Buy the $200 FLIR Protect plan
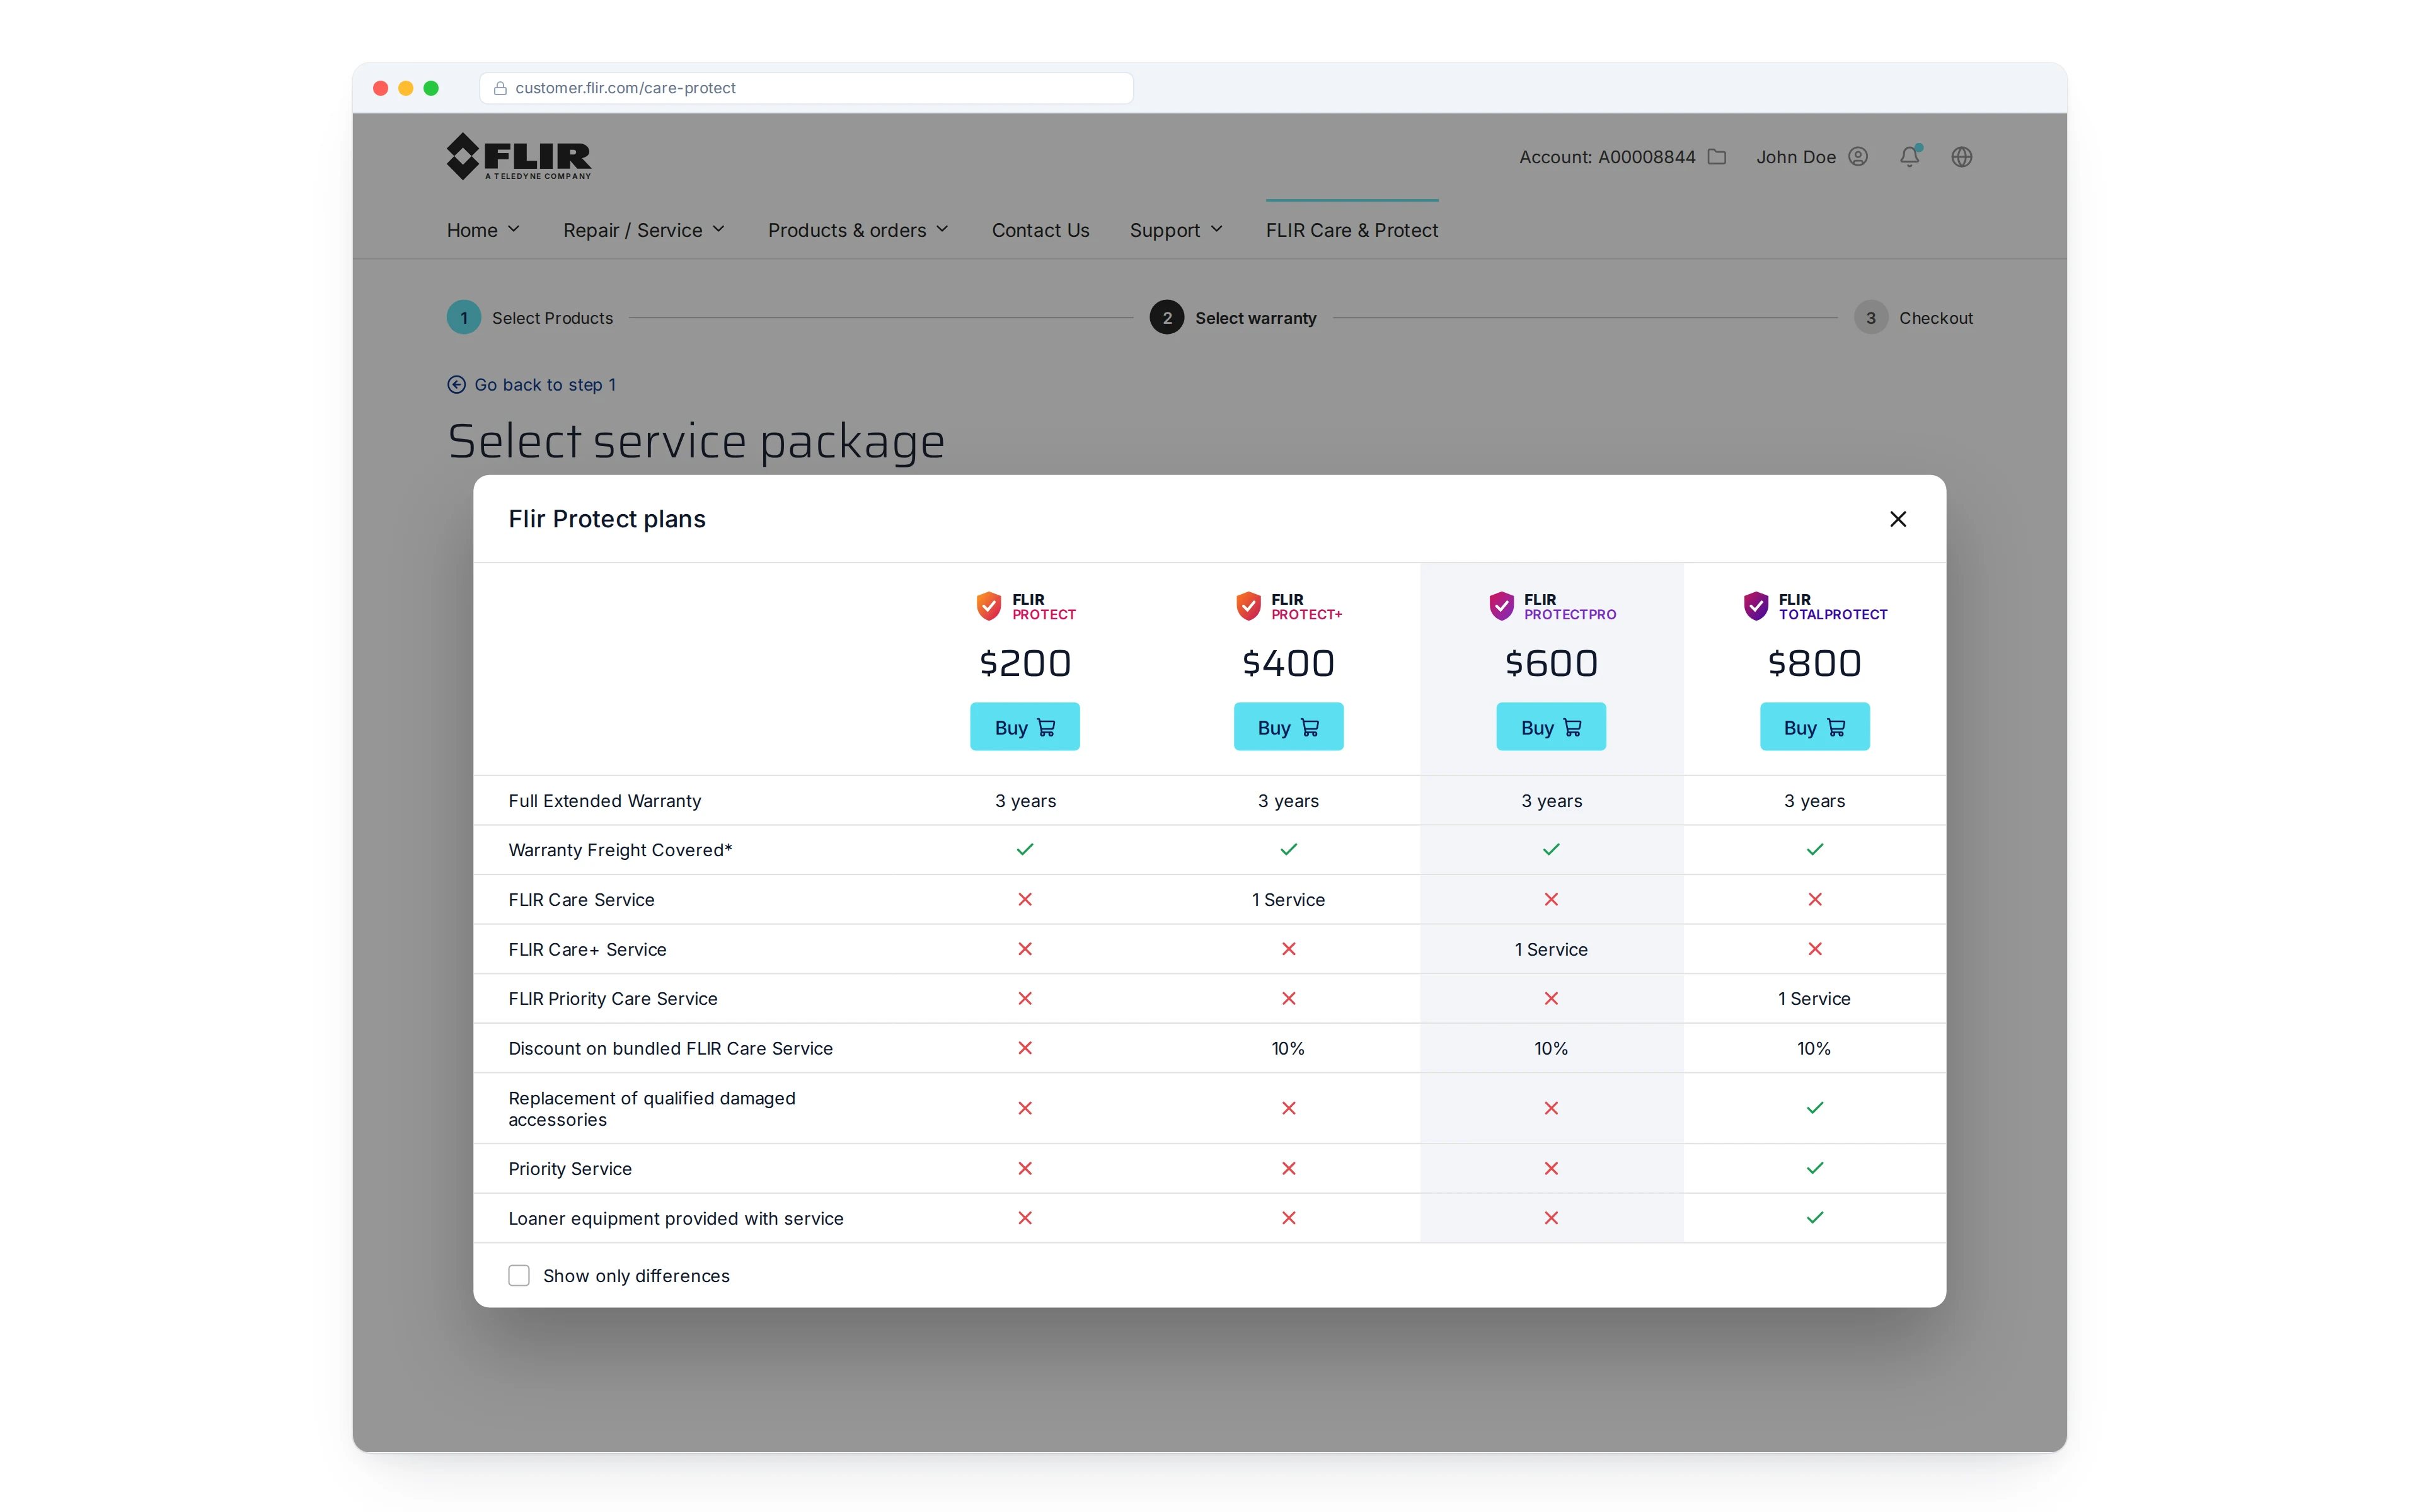This screenshot has height=1512, width=2420. point(1024,727)
